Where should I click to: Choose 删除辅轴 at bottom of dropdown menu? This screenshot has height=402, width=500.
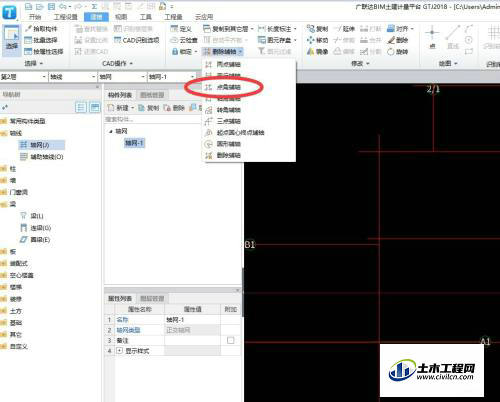click(228, 155)
